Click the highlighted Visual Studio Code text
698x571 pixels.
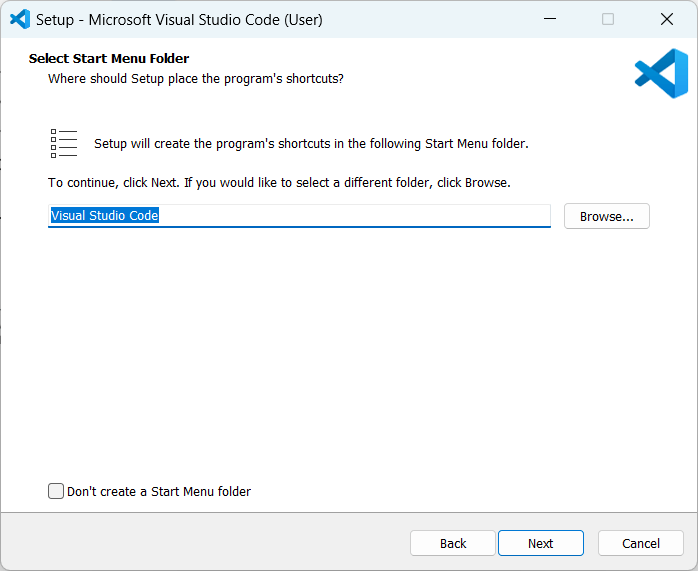pyautogui.click(x=105, y=215)
